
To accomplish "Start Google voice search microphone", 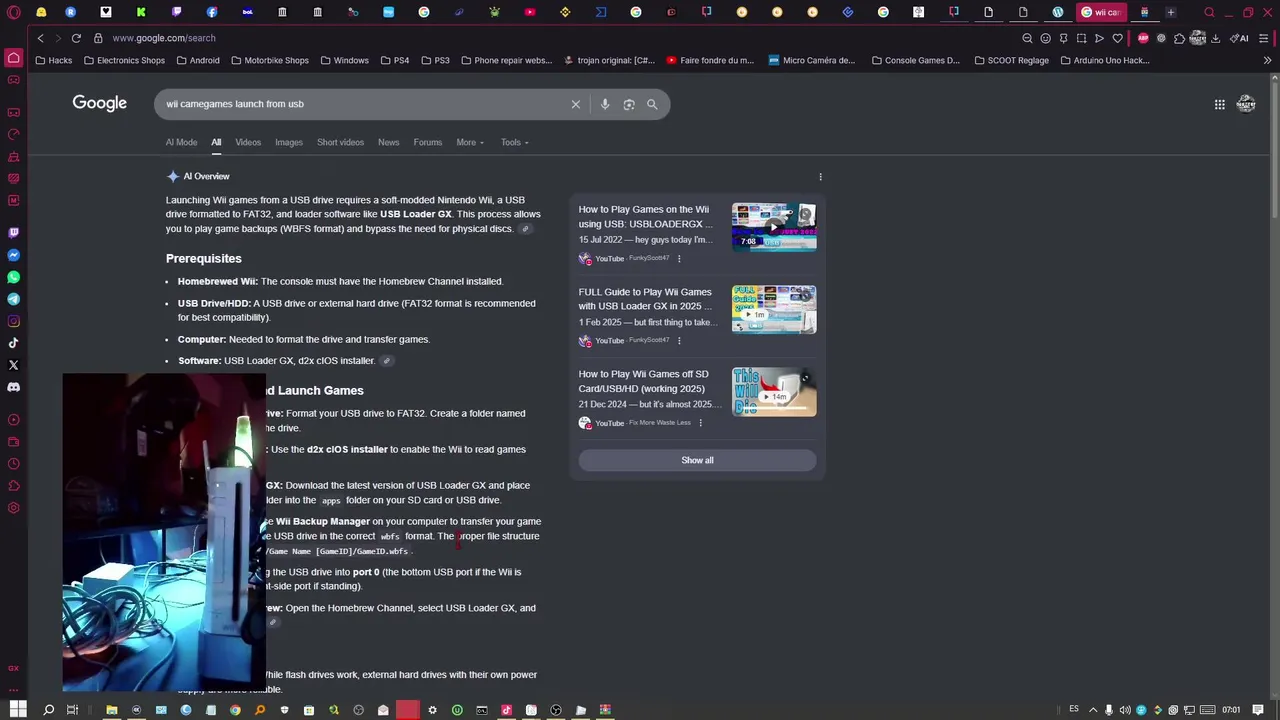I will click(x=604, y=104).
